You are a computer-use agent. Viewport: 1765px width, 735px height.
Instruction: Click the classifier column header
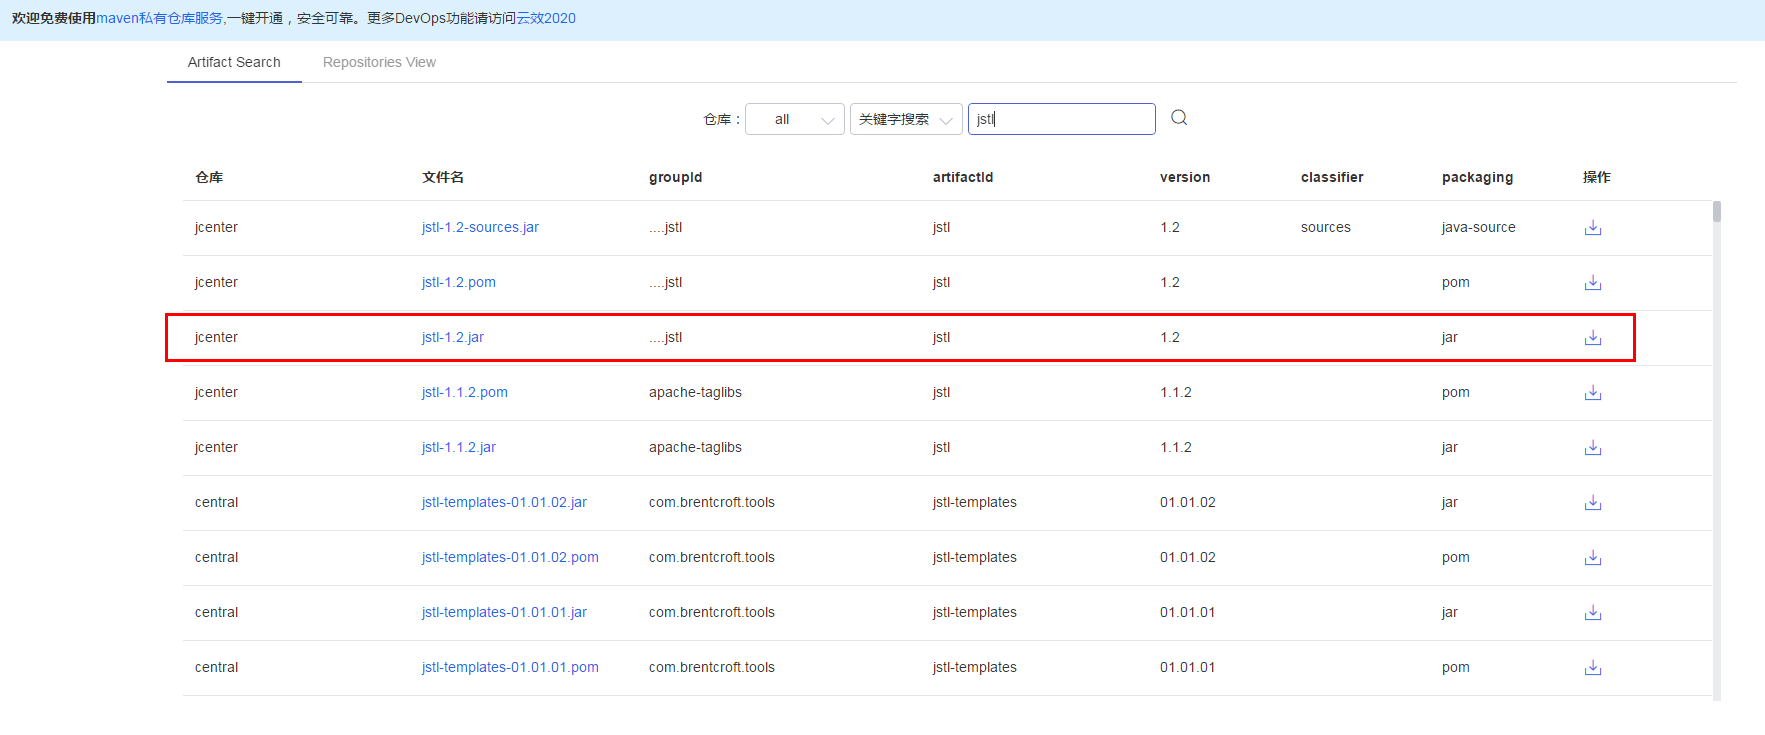1332,177
